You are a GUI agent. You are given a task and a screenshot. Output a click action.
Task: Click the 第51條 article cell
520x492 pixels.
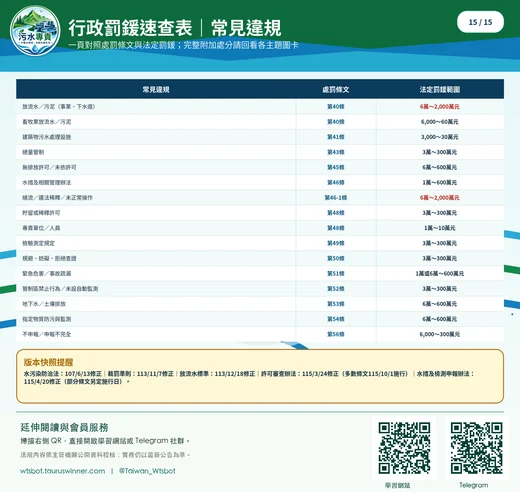pyautogui.click(x=336, y=274)
